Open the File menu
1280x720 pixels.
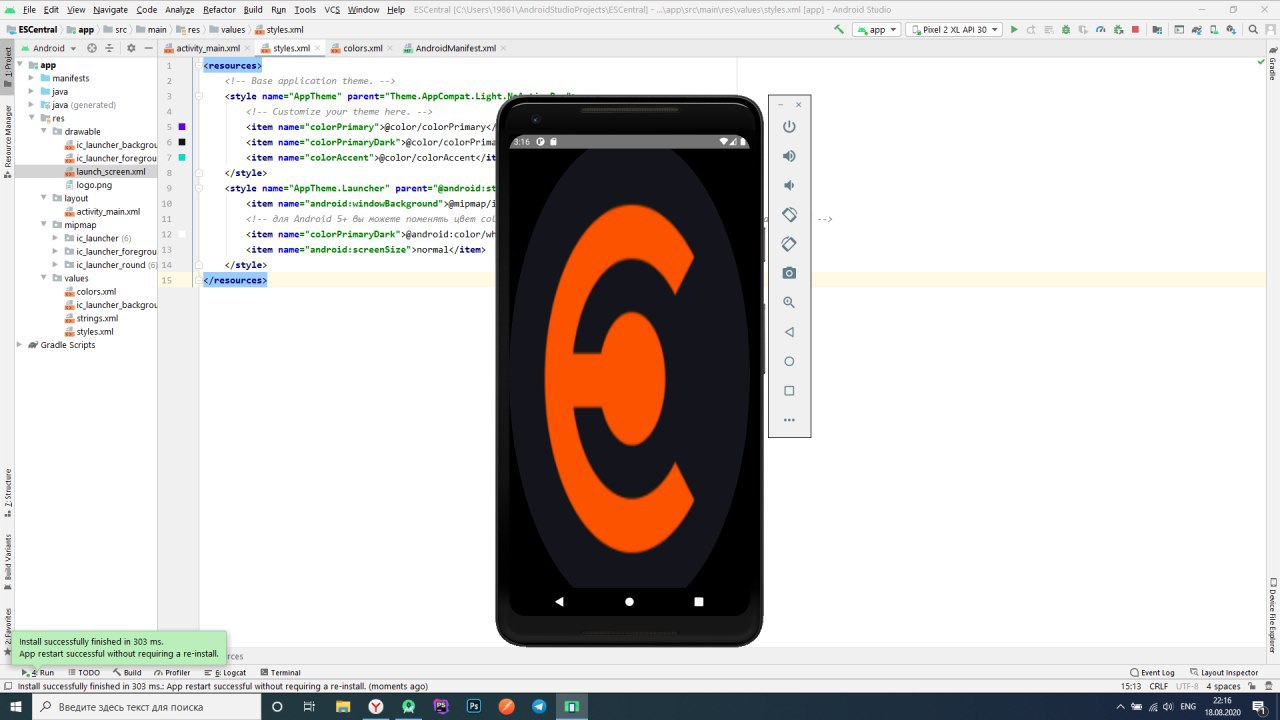click(x=29, y=10)
